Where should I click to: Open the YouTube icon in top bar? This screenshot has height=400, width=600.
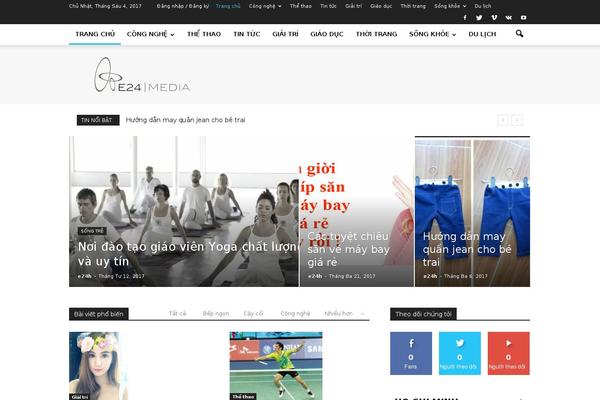[x=523, y=18]
